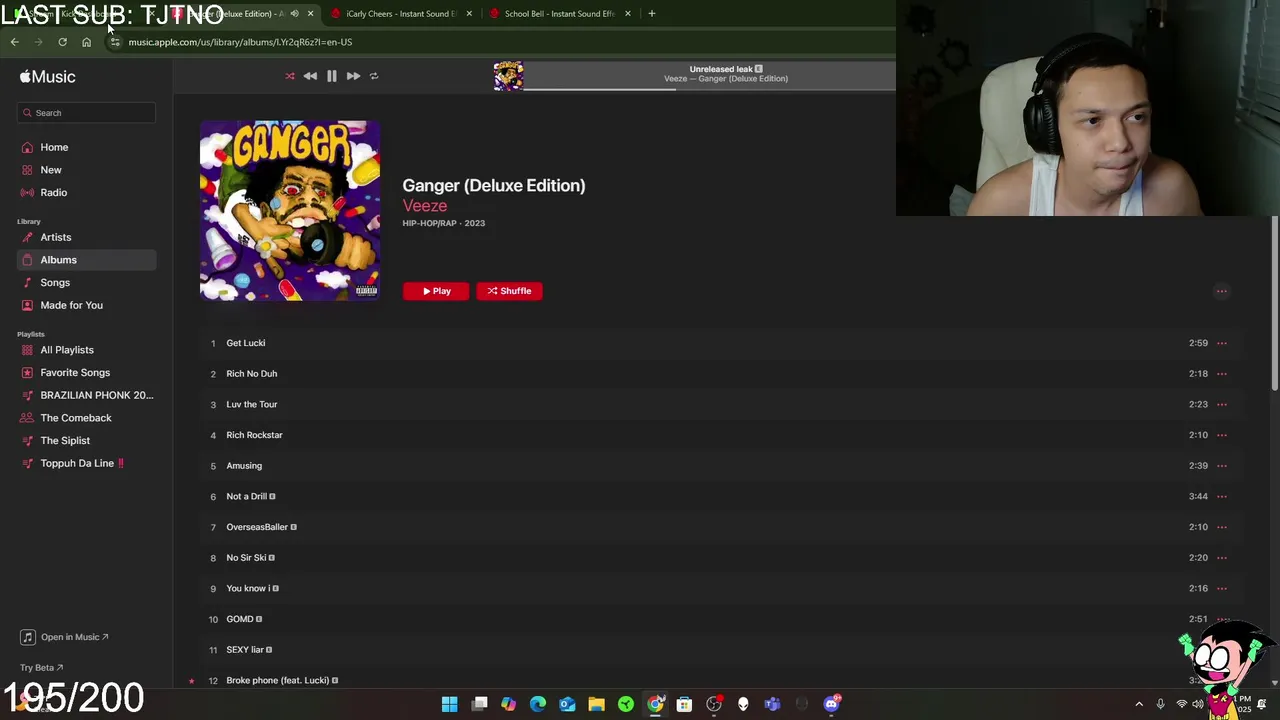
Task: Open All Playlists
Action: coord(67,350)
